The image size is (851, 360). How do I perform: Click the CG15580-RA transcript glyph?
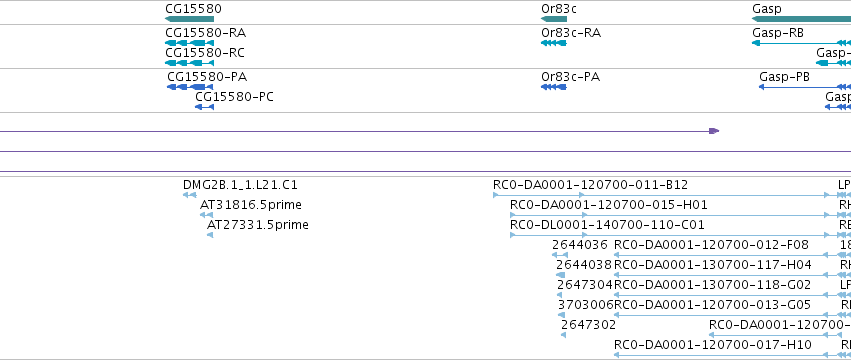[x=189, y=43]
